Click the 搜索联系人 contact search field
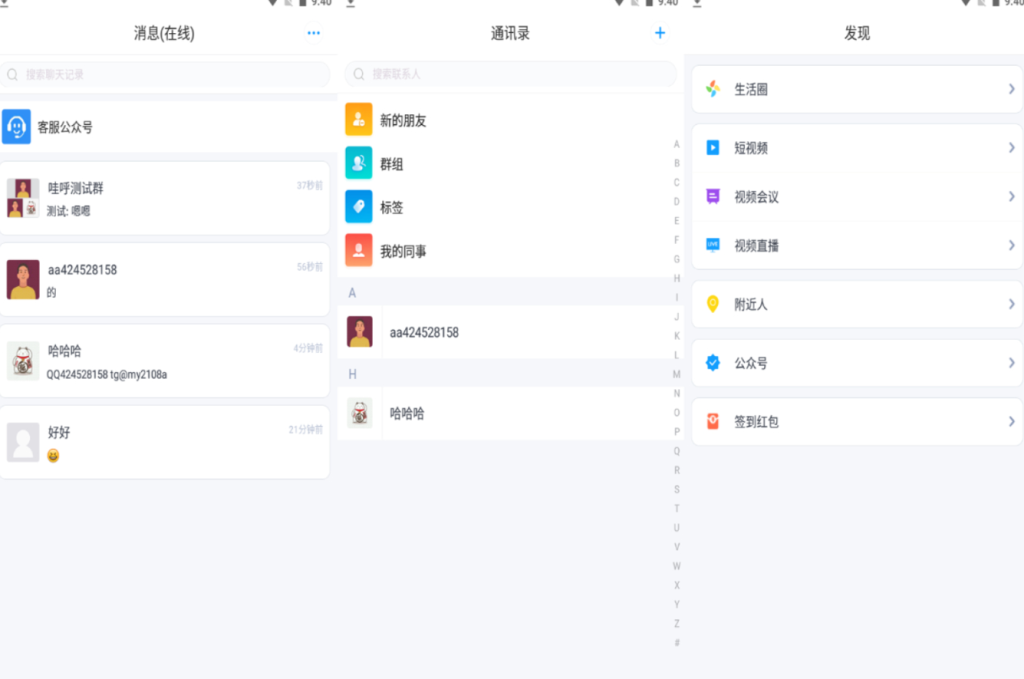Viewport: 1024px width, 679px height. pyautogui.click(x=510, y=73)
